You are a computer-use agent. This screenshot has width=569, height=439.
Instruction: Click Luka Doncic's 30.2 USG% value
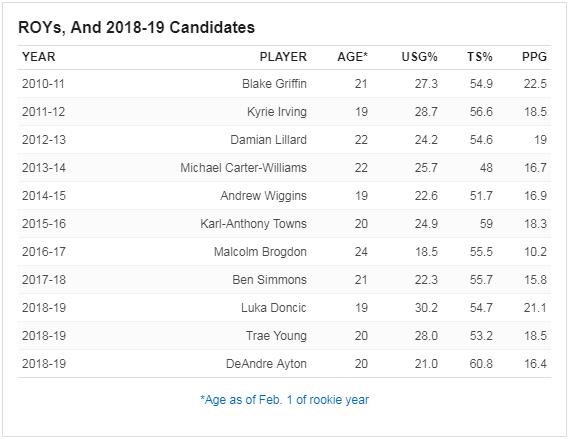point(426,308)
